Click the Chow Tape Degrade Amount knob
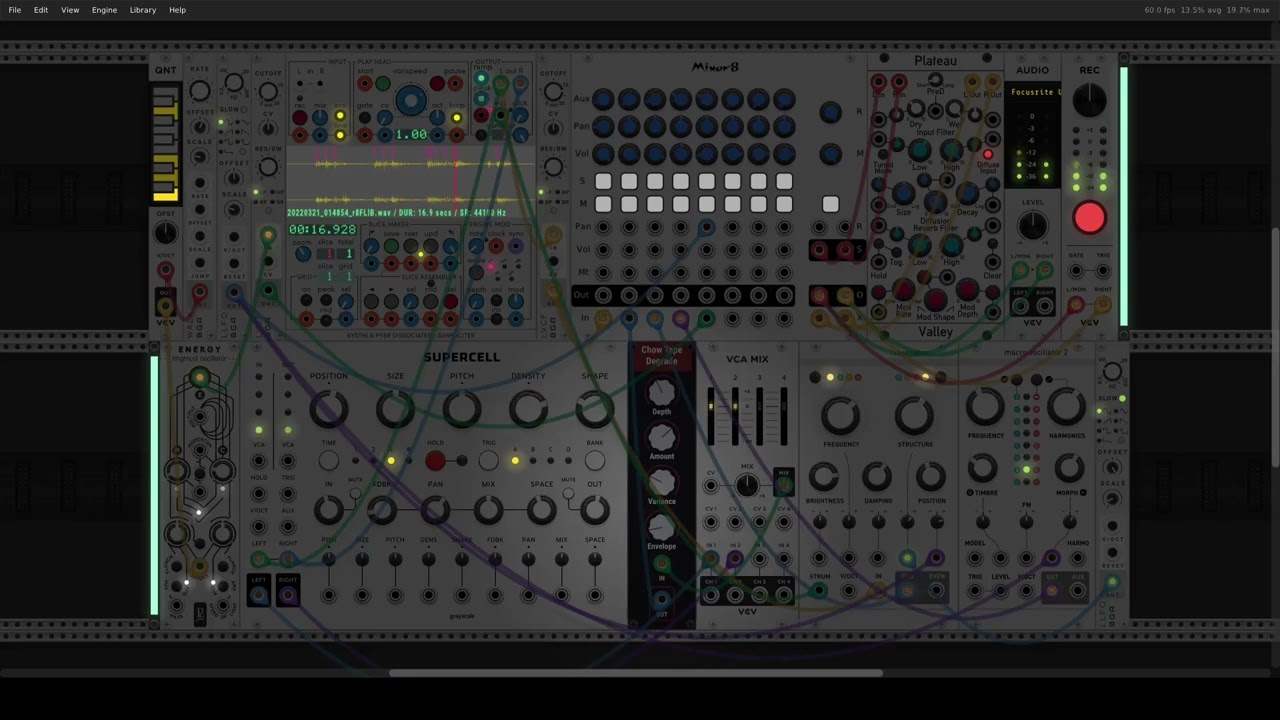The image size is (1280, 720). point(661,436)
